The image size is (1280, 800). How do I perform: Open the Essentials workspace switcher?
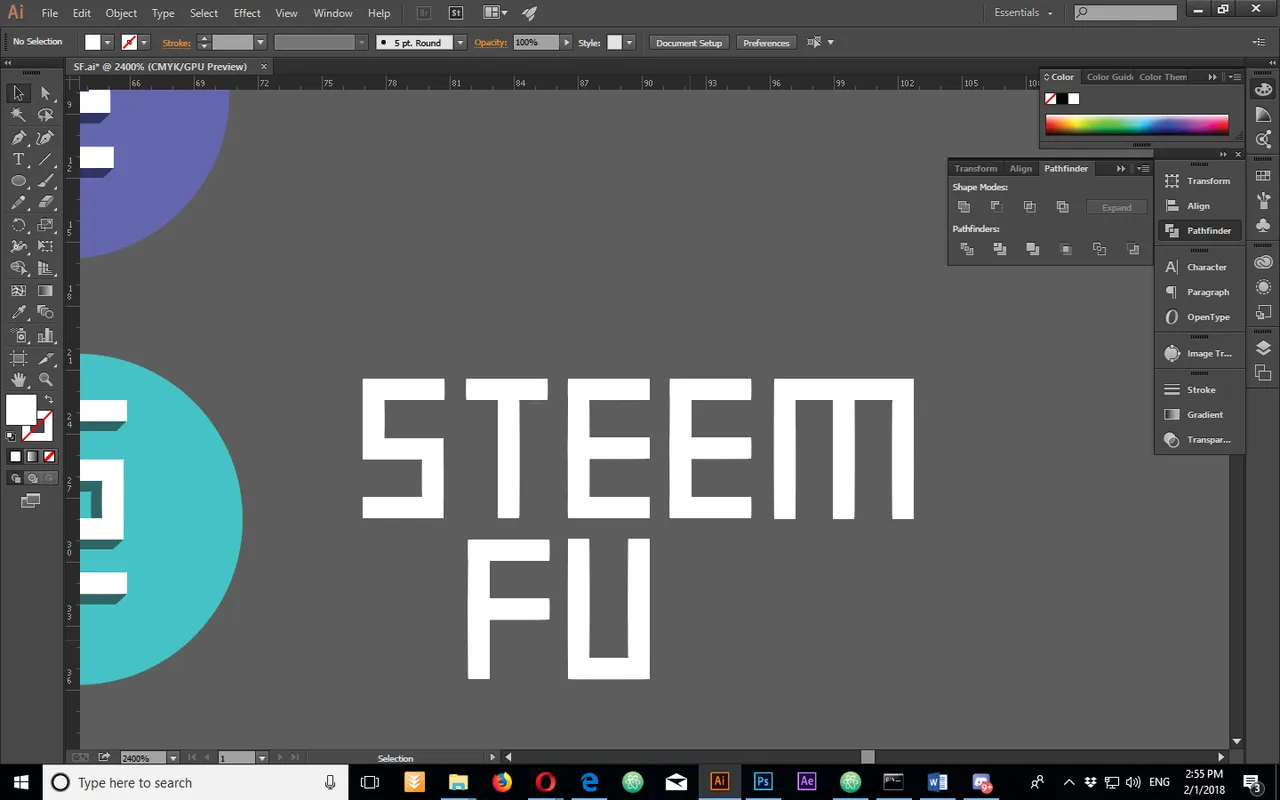pos(1023,13)
